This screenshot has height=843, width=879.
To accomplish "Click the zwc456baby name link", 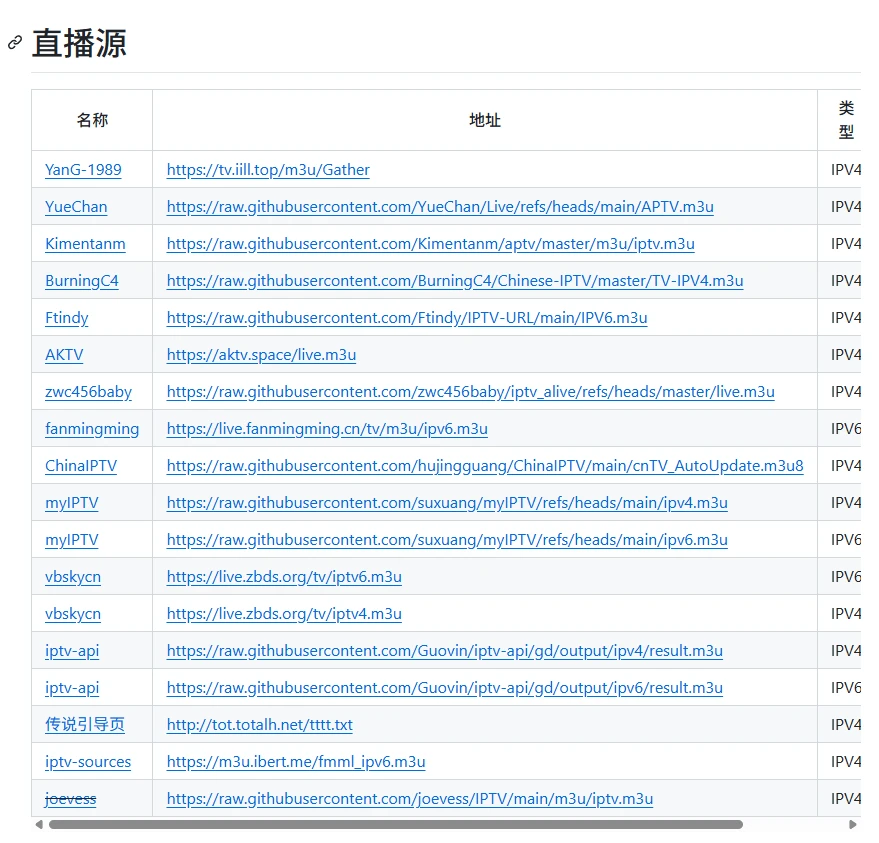I will tap(88, 392).
